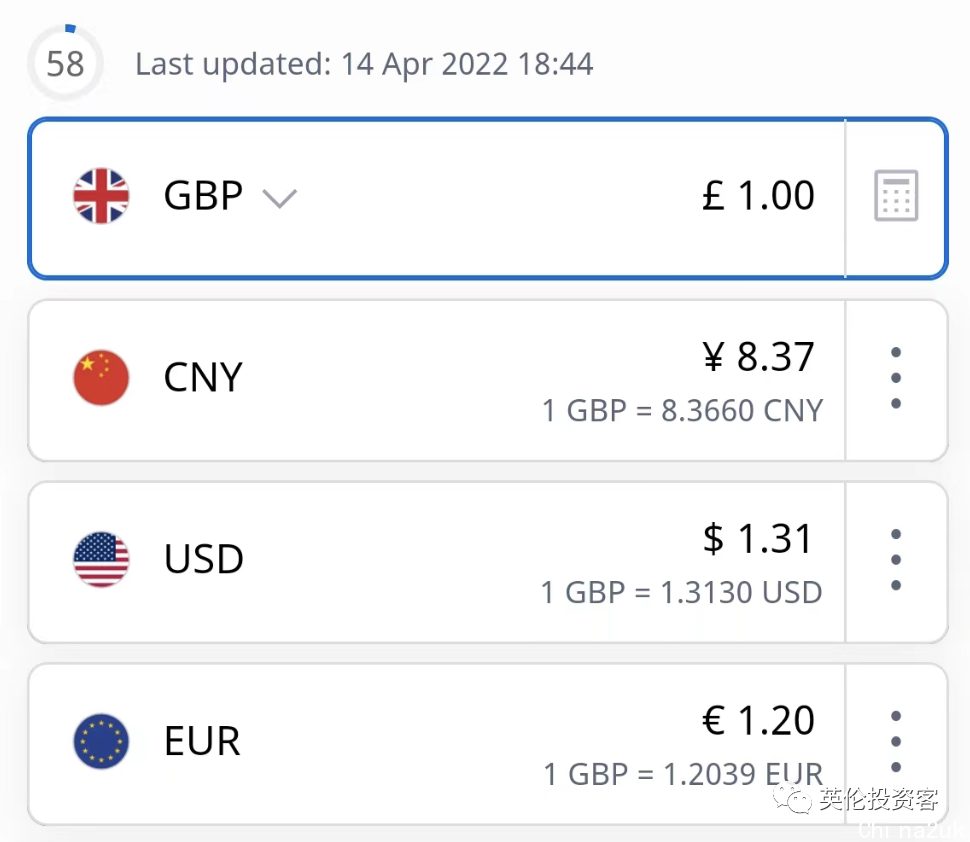
Task: Click the European Union flag icon
Action: pos(101,741)
